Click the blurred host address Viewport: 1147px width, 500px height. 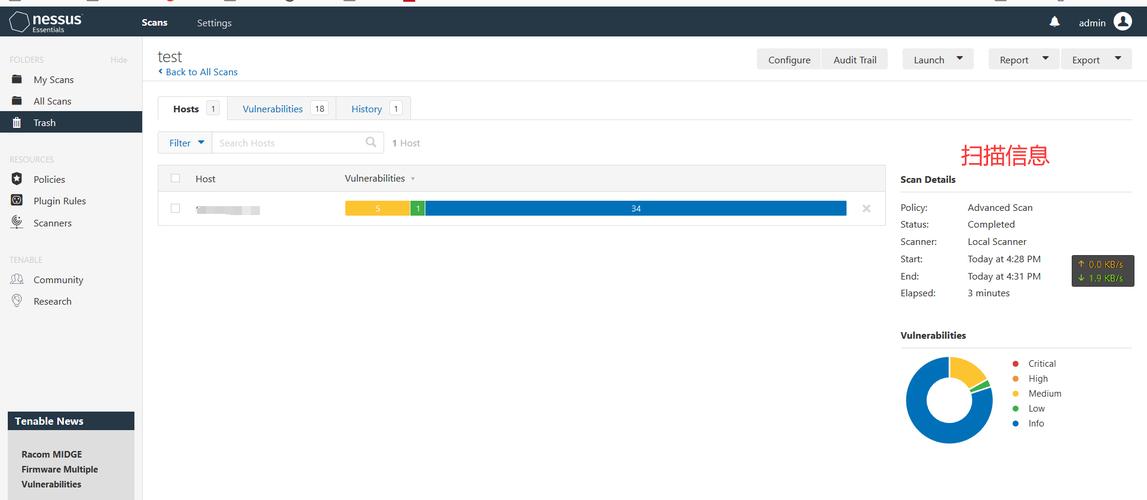click(227, 209)
